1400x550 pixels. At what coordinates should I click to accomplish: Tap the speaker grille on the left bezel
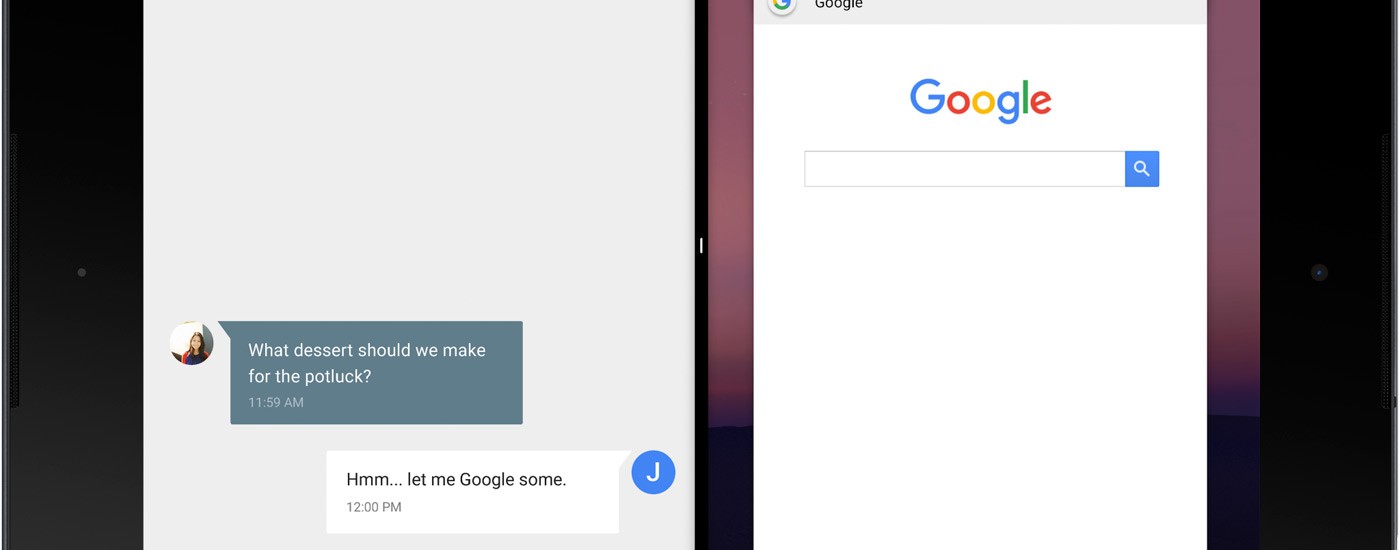tap(13, 270)
